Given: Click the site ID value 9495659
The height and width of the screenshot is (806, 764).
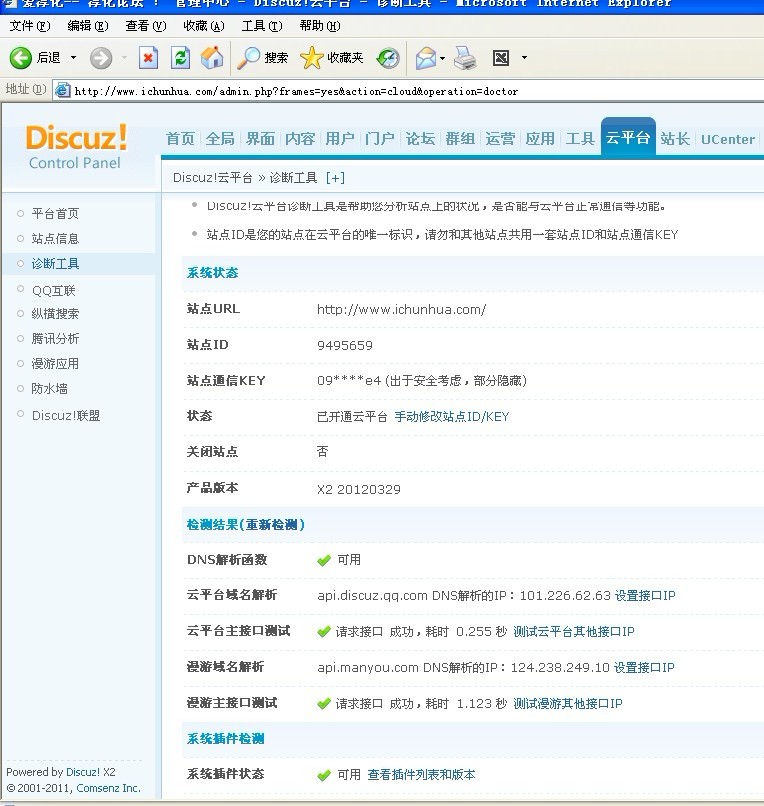Looking at the screenshot, I should (x=345, y=345).
